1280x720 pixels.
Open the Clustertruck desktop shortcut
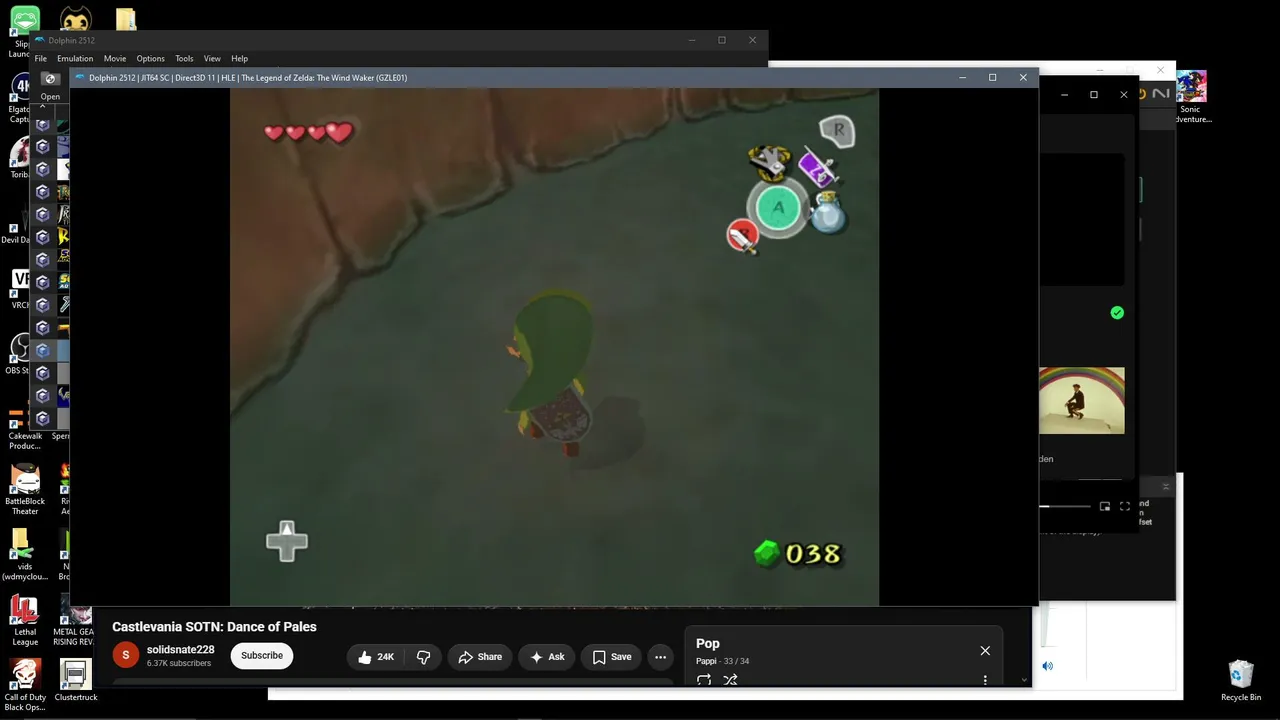(x=76, y=680)
